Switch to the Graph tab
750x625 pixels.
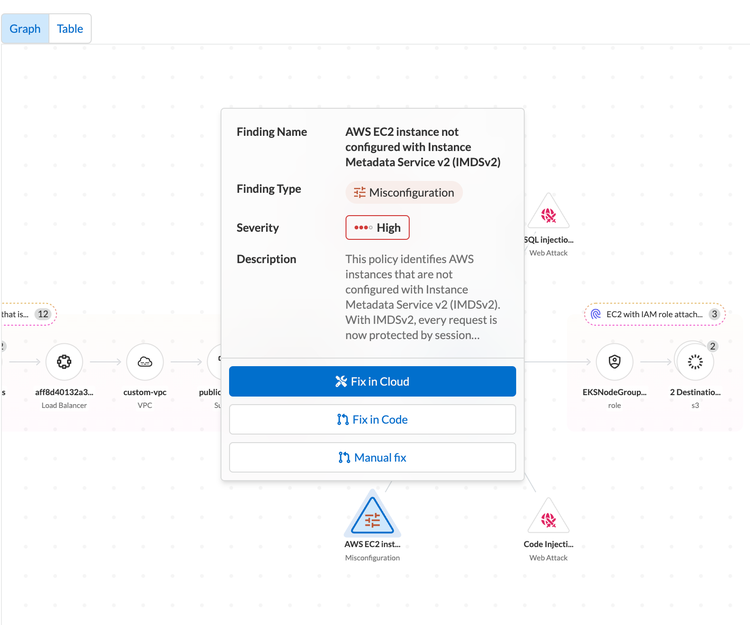25,29
